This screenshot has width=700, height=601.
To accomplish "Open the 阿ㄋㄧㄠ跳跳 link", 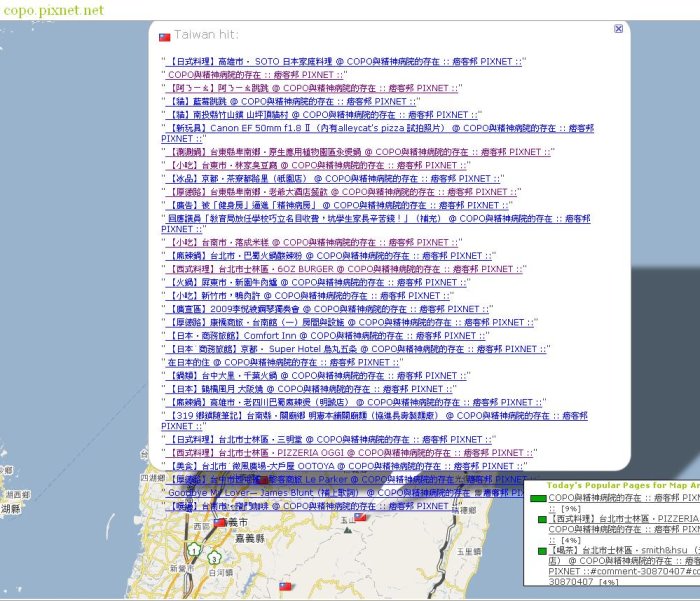I will coord(312,88).
